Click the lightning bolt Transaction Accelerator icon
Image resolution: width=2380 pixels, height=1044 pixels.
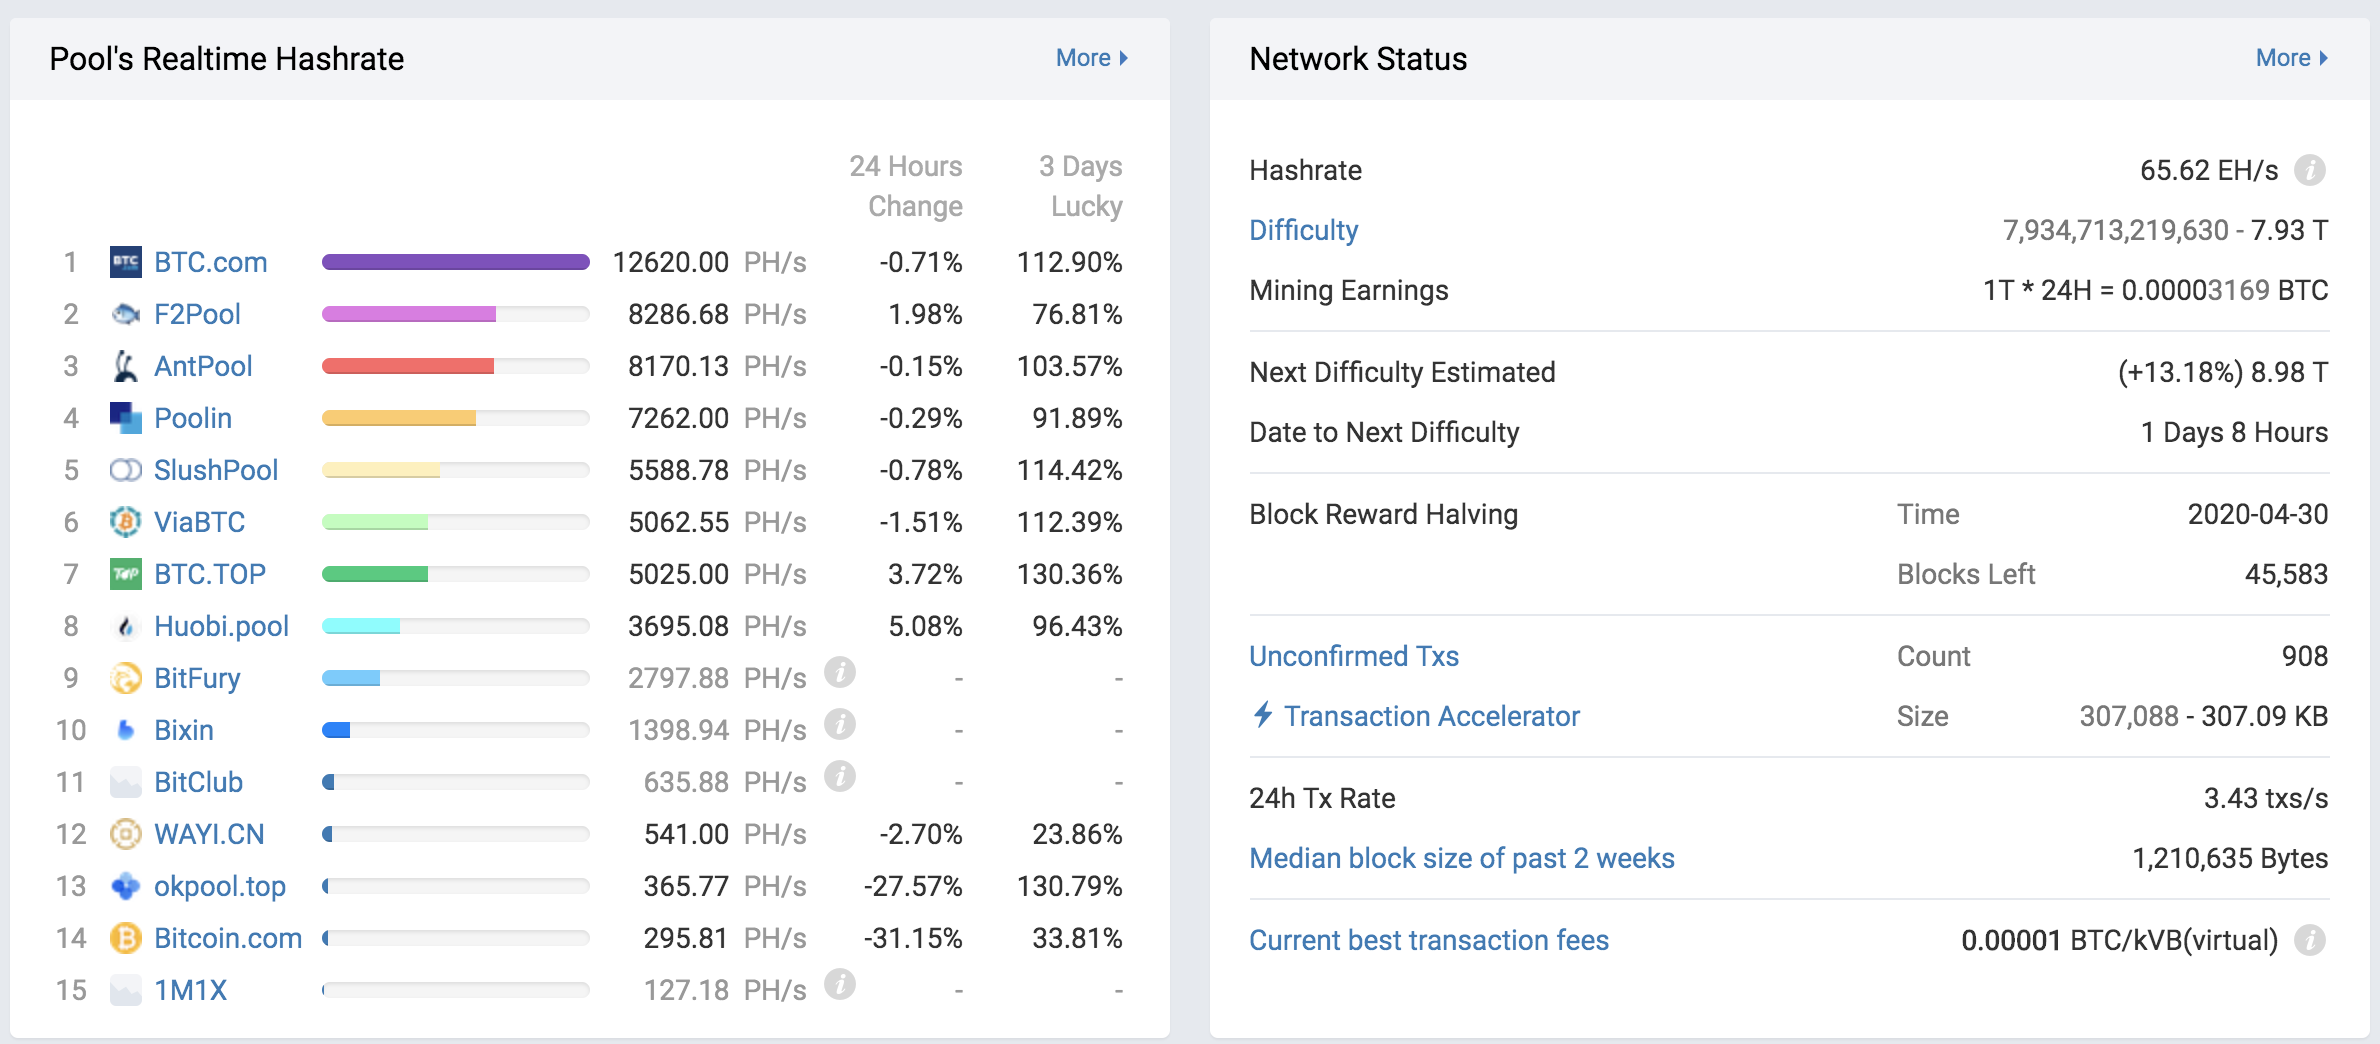(1263, 715)
